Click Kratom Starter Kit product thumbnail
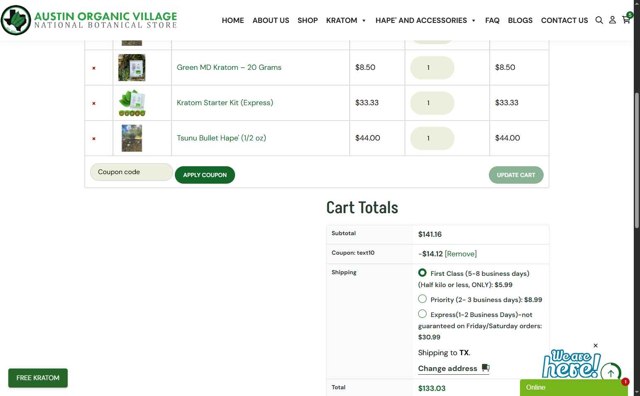 click(131, 102)
